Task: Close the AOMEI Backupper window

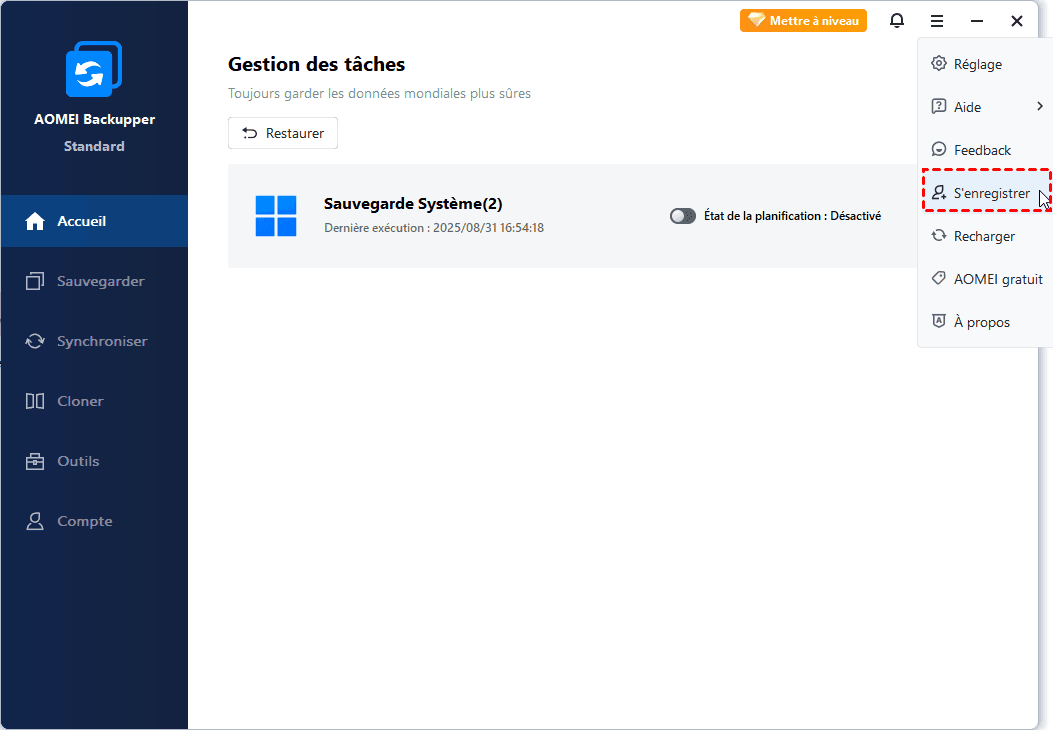Action: pos(1017,21)
